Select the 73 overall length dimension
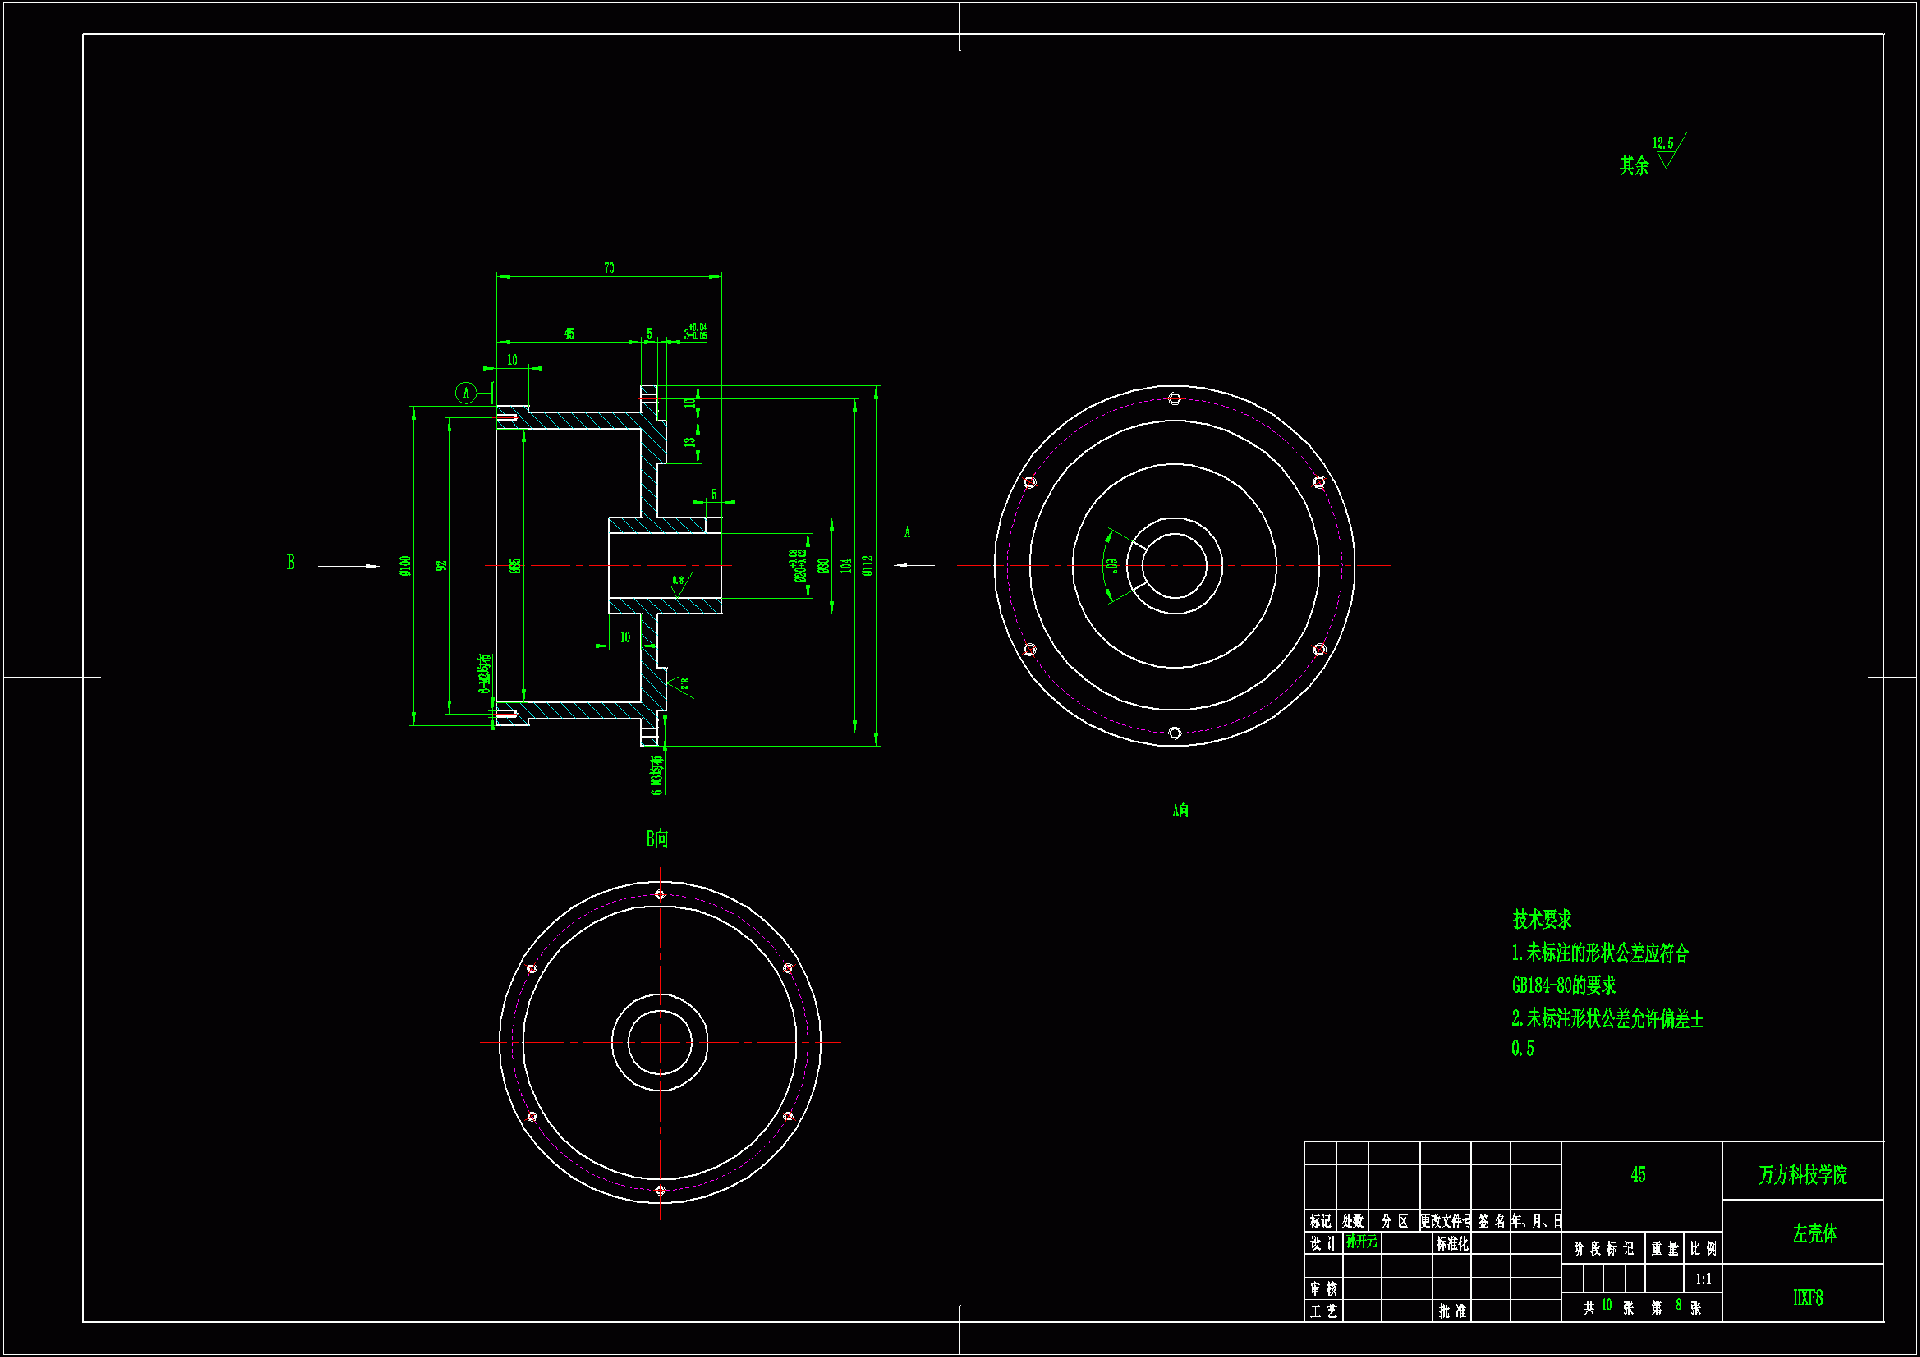The image size is (1920, 1357). pos(609,268)
